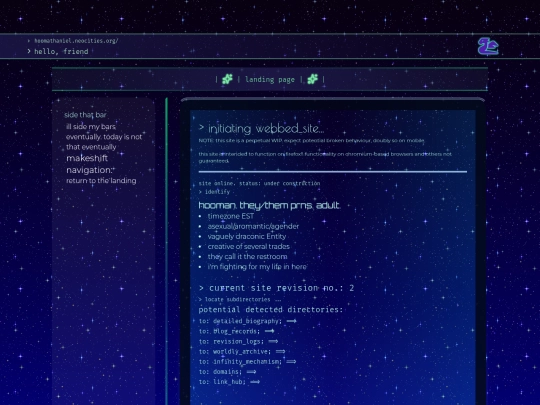Viewport: 540px width, 405px height.
Task: Click the 'NOTE: this site is a perpetual WIP' line
Action: coord(312,141)
